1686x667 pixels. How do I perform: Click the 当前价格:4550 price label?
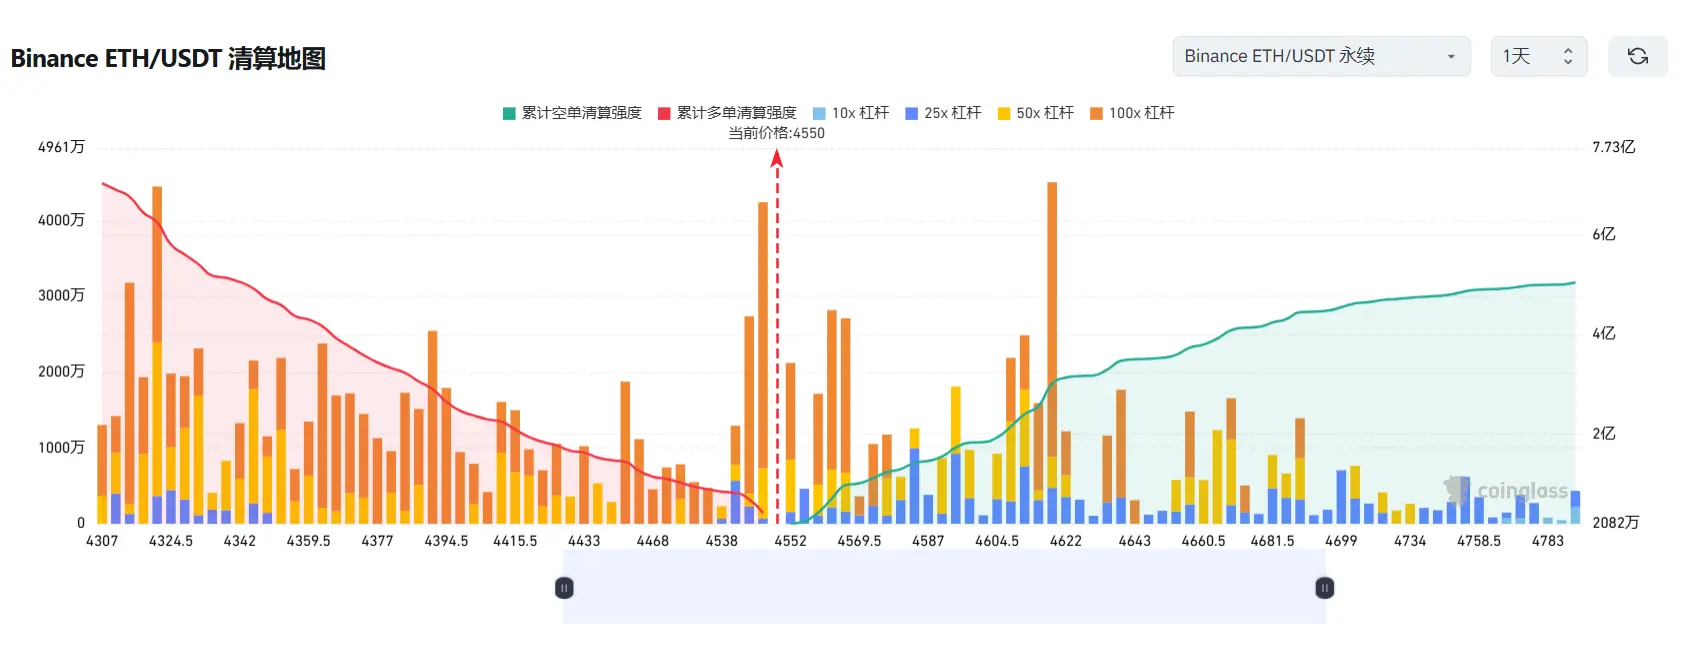777,133
